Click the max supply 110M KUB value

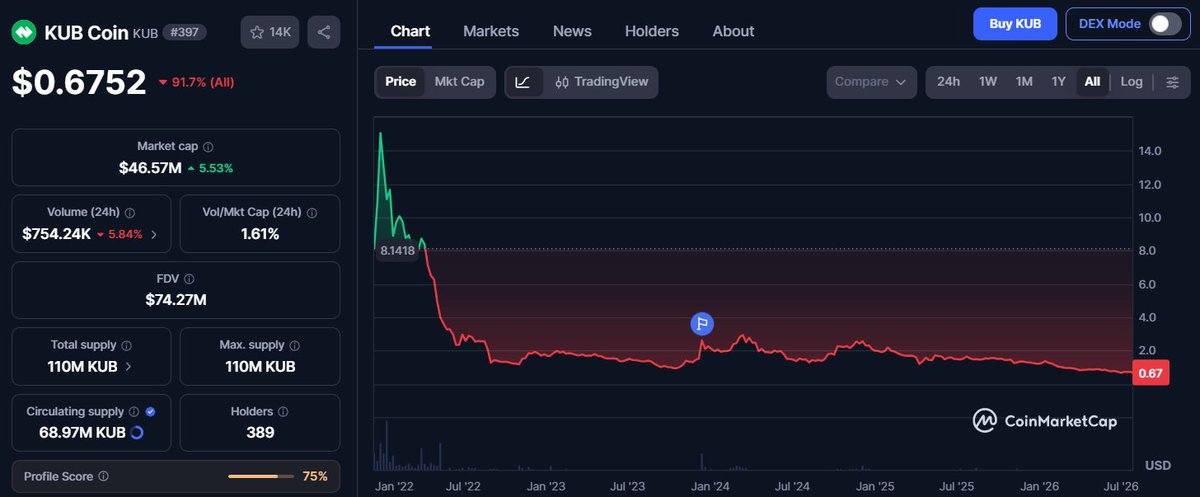point(259,367)
